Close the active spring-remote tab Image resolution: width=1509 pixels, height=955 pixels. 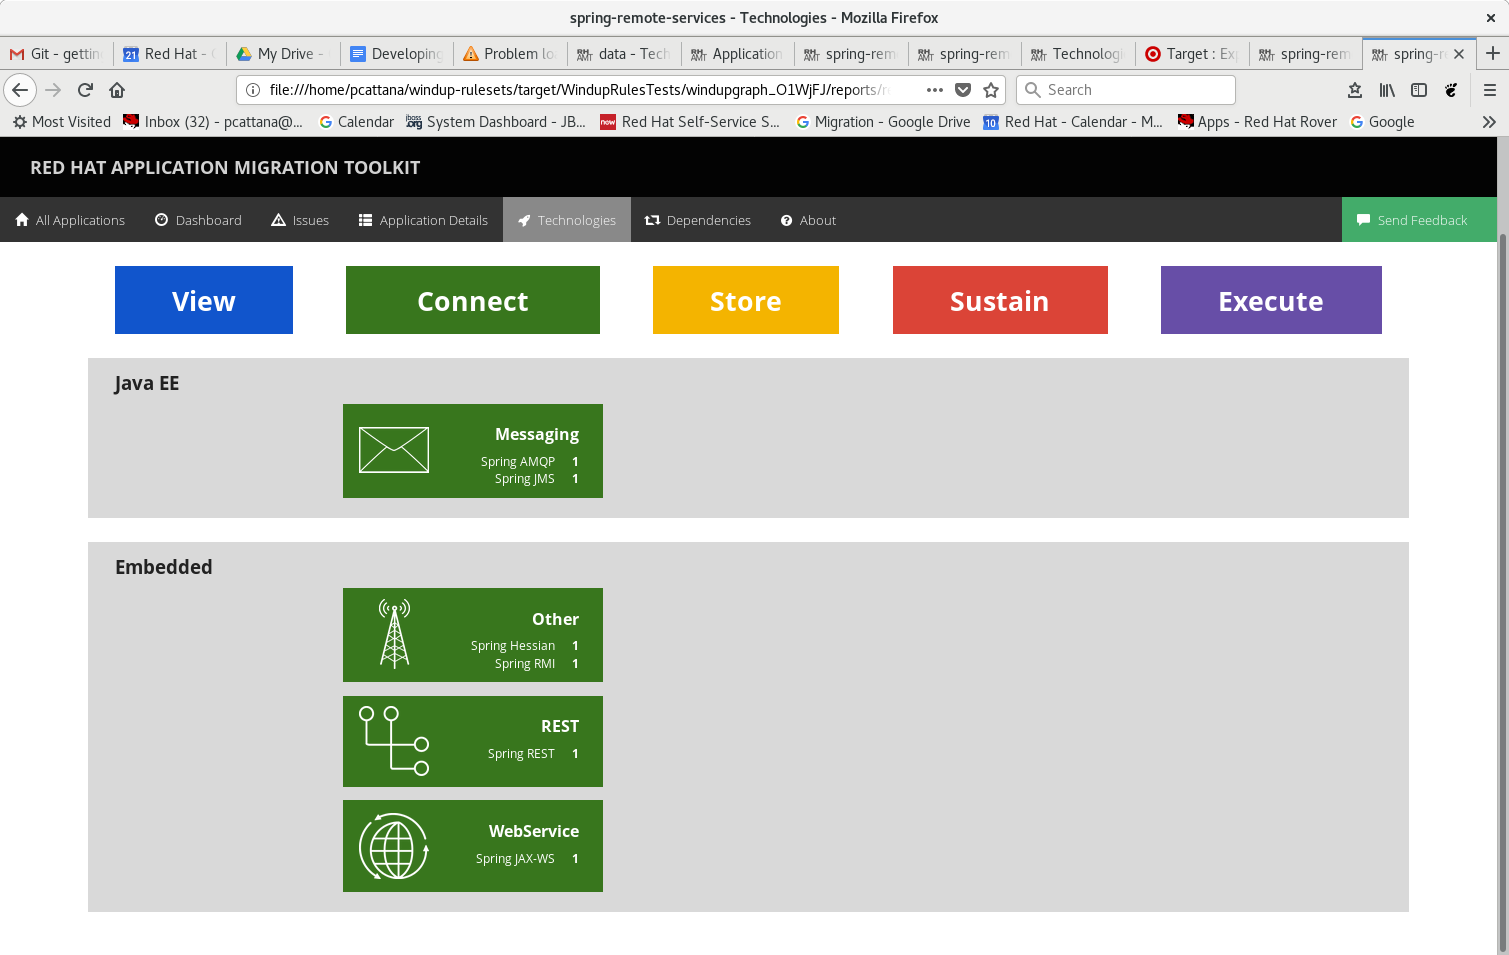click(1459, 54)
